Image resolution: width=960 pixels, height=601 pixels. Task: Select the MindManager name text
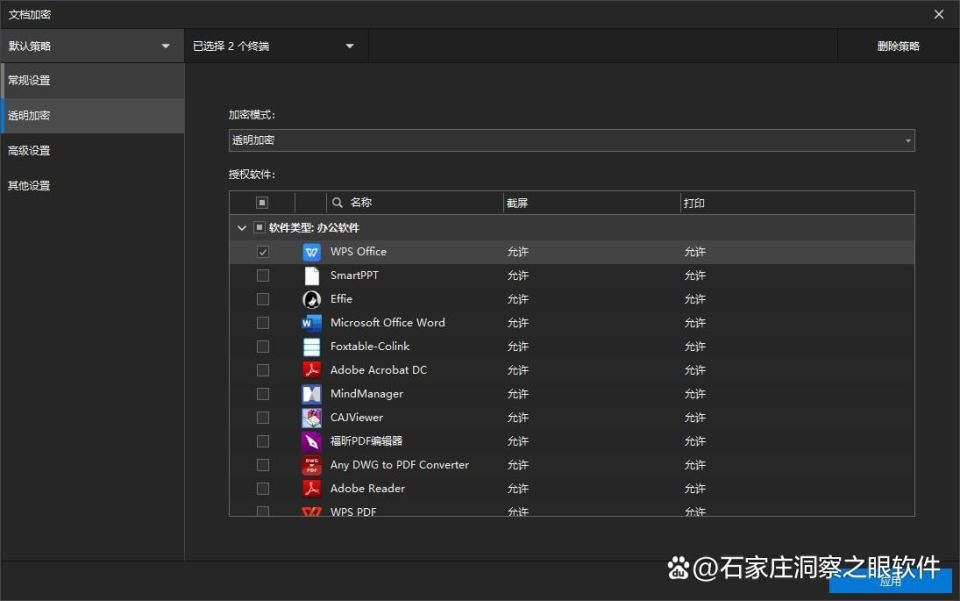coord(367,394)
